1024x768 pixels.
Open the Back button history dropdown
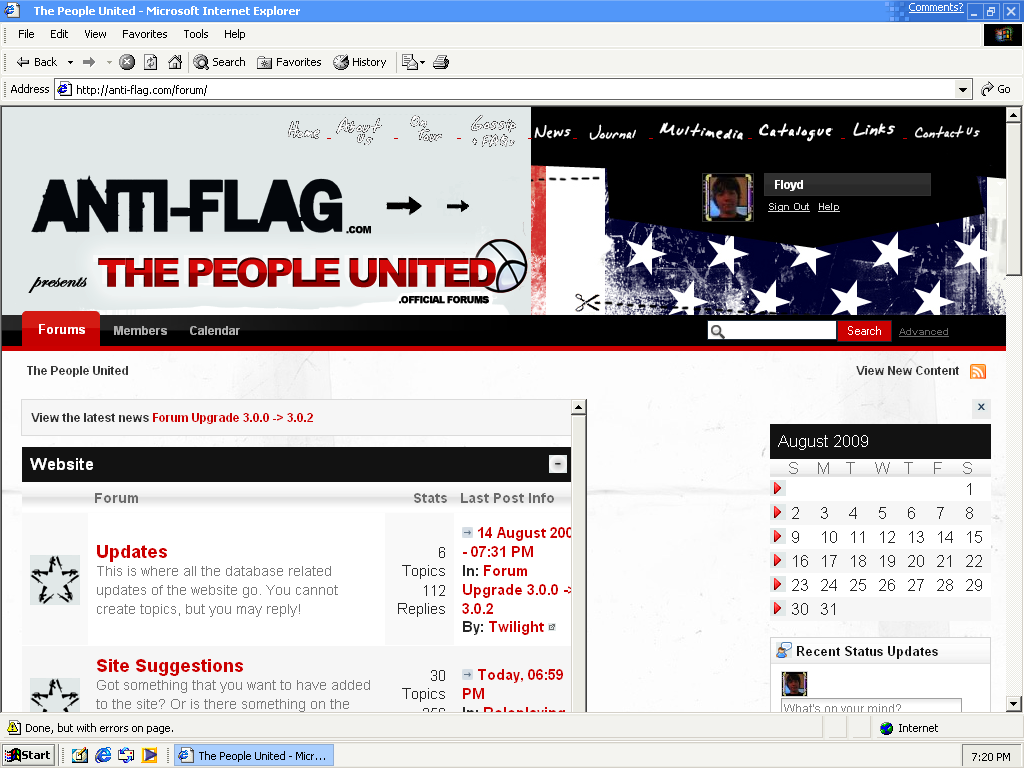(x=70, y=62)
